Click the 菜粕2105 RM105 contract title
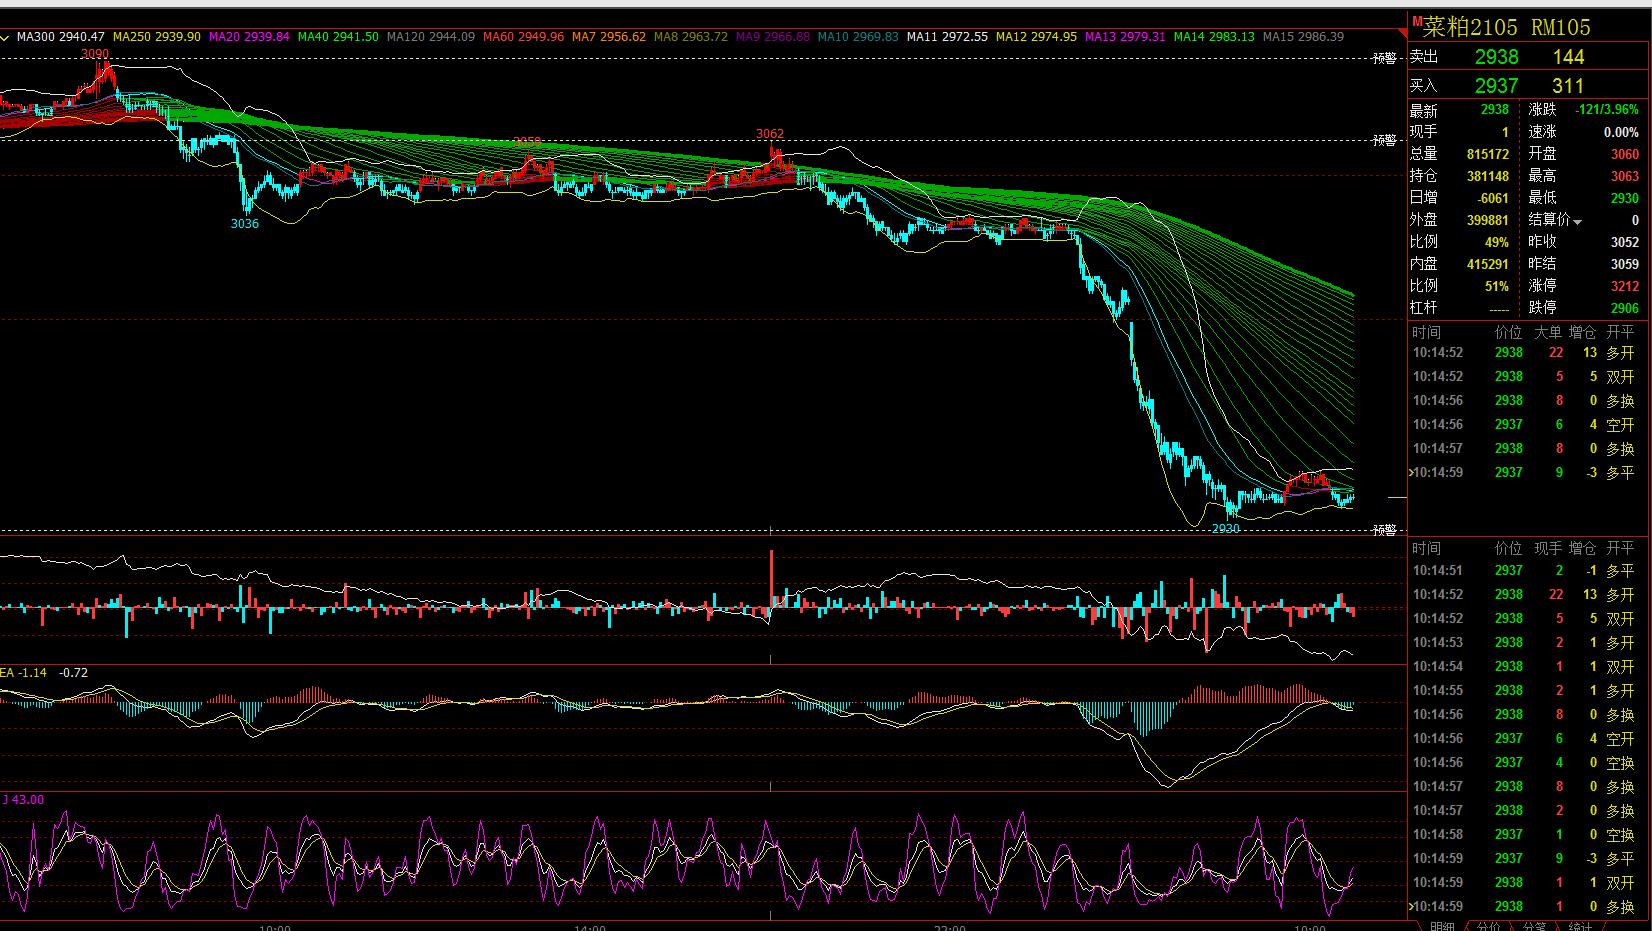 click(1506, 27)
